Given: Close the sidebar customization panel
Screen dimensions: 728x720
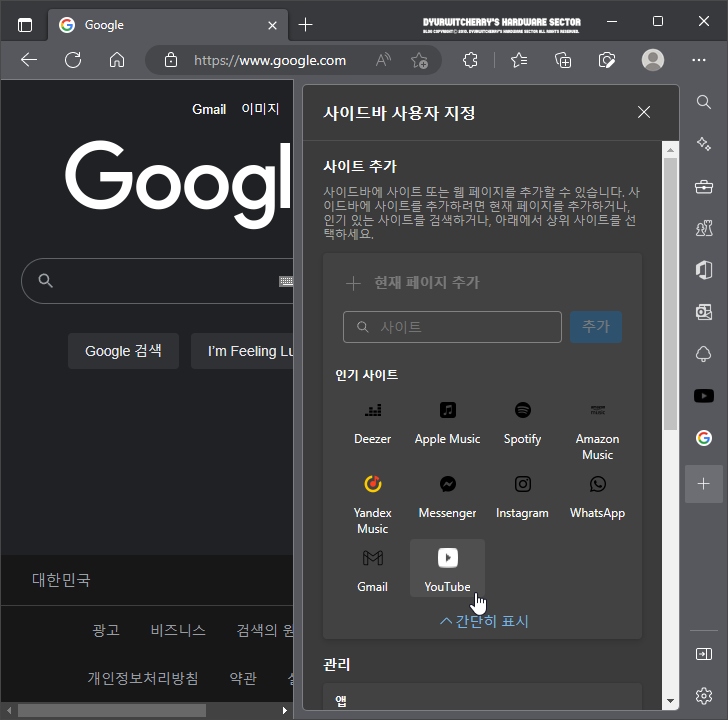Looking at the screenshot, I should (x=644, y=112).
